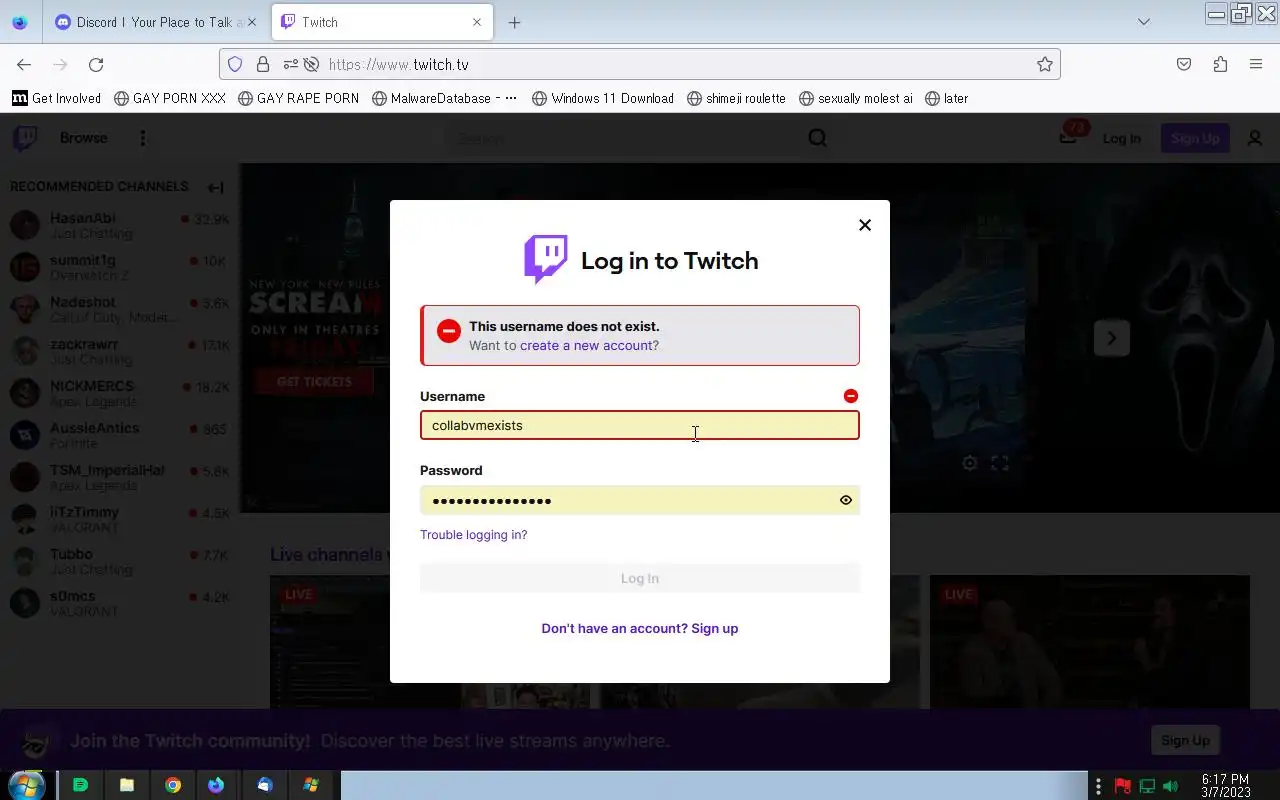Open the Twitch header three-dots menu
This screenshot has height=800, width=1280.
coord(142,138)
